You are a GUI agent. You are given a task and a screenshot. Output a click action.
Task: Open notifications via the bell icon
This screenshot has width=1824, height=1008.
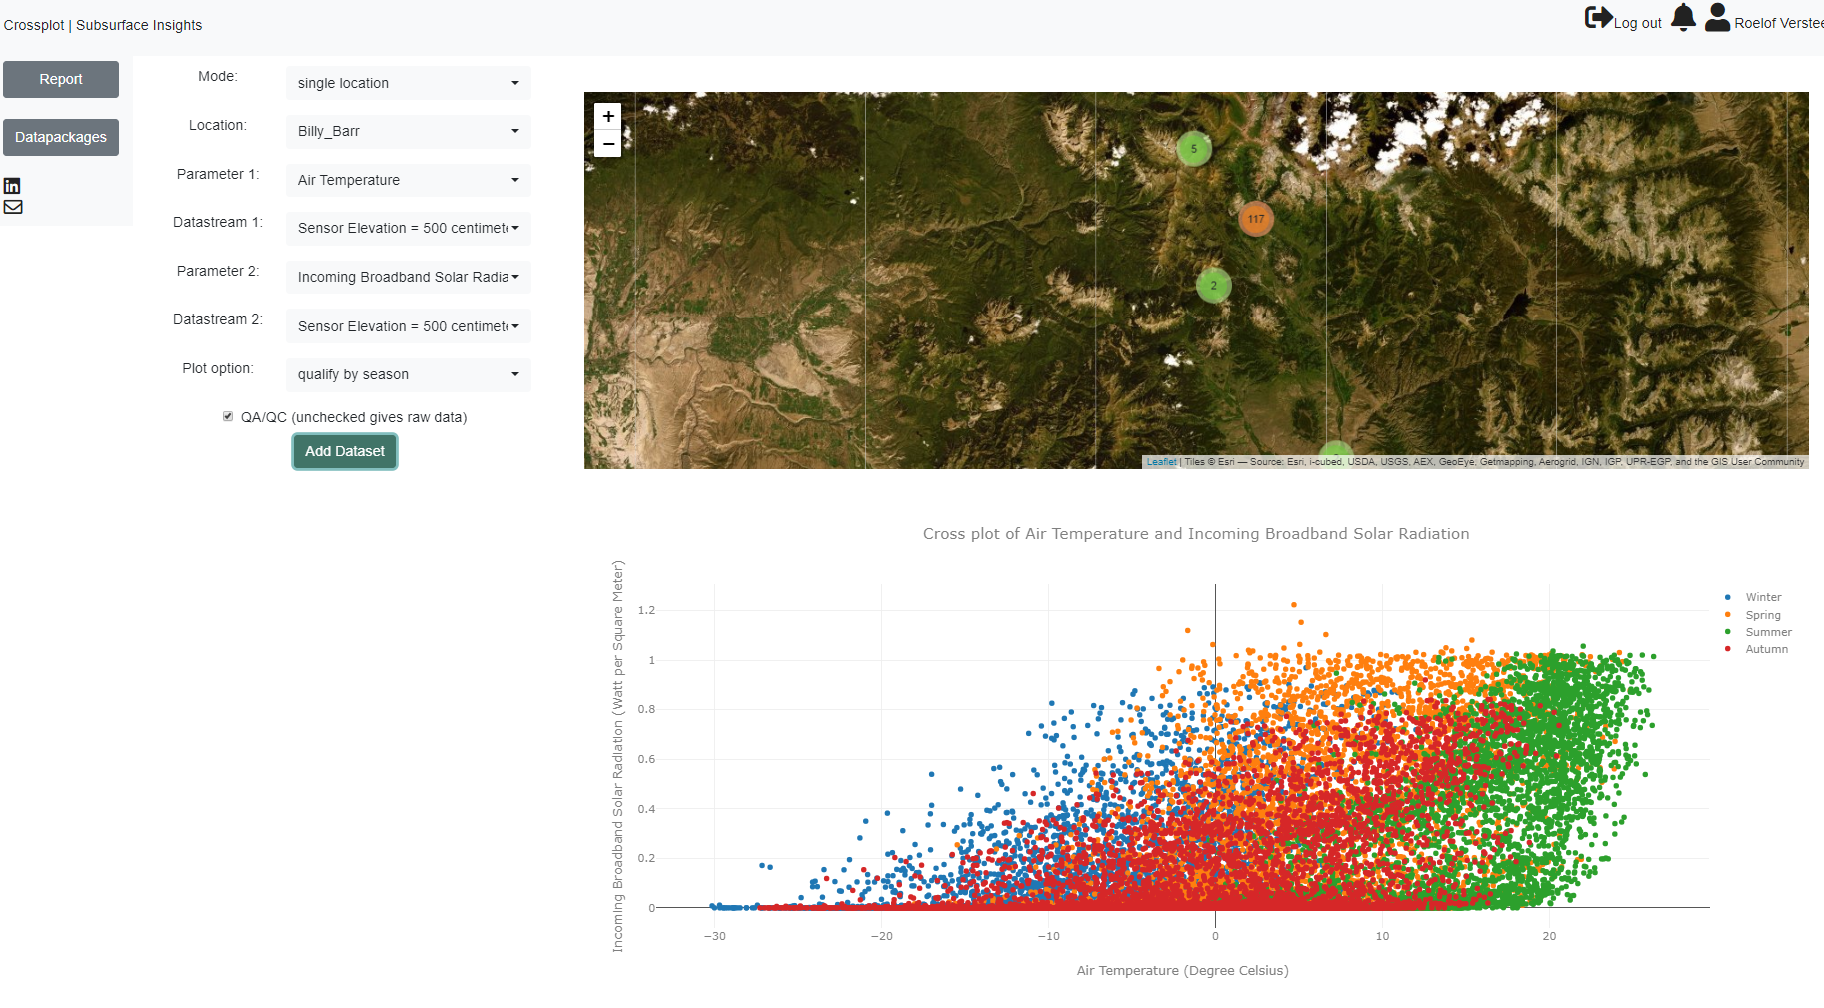pos(1683,18)
